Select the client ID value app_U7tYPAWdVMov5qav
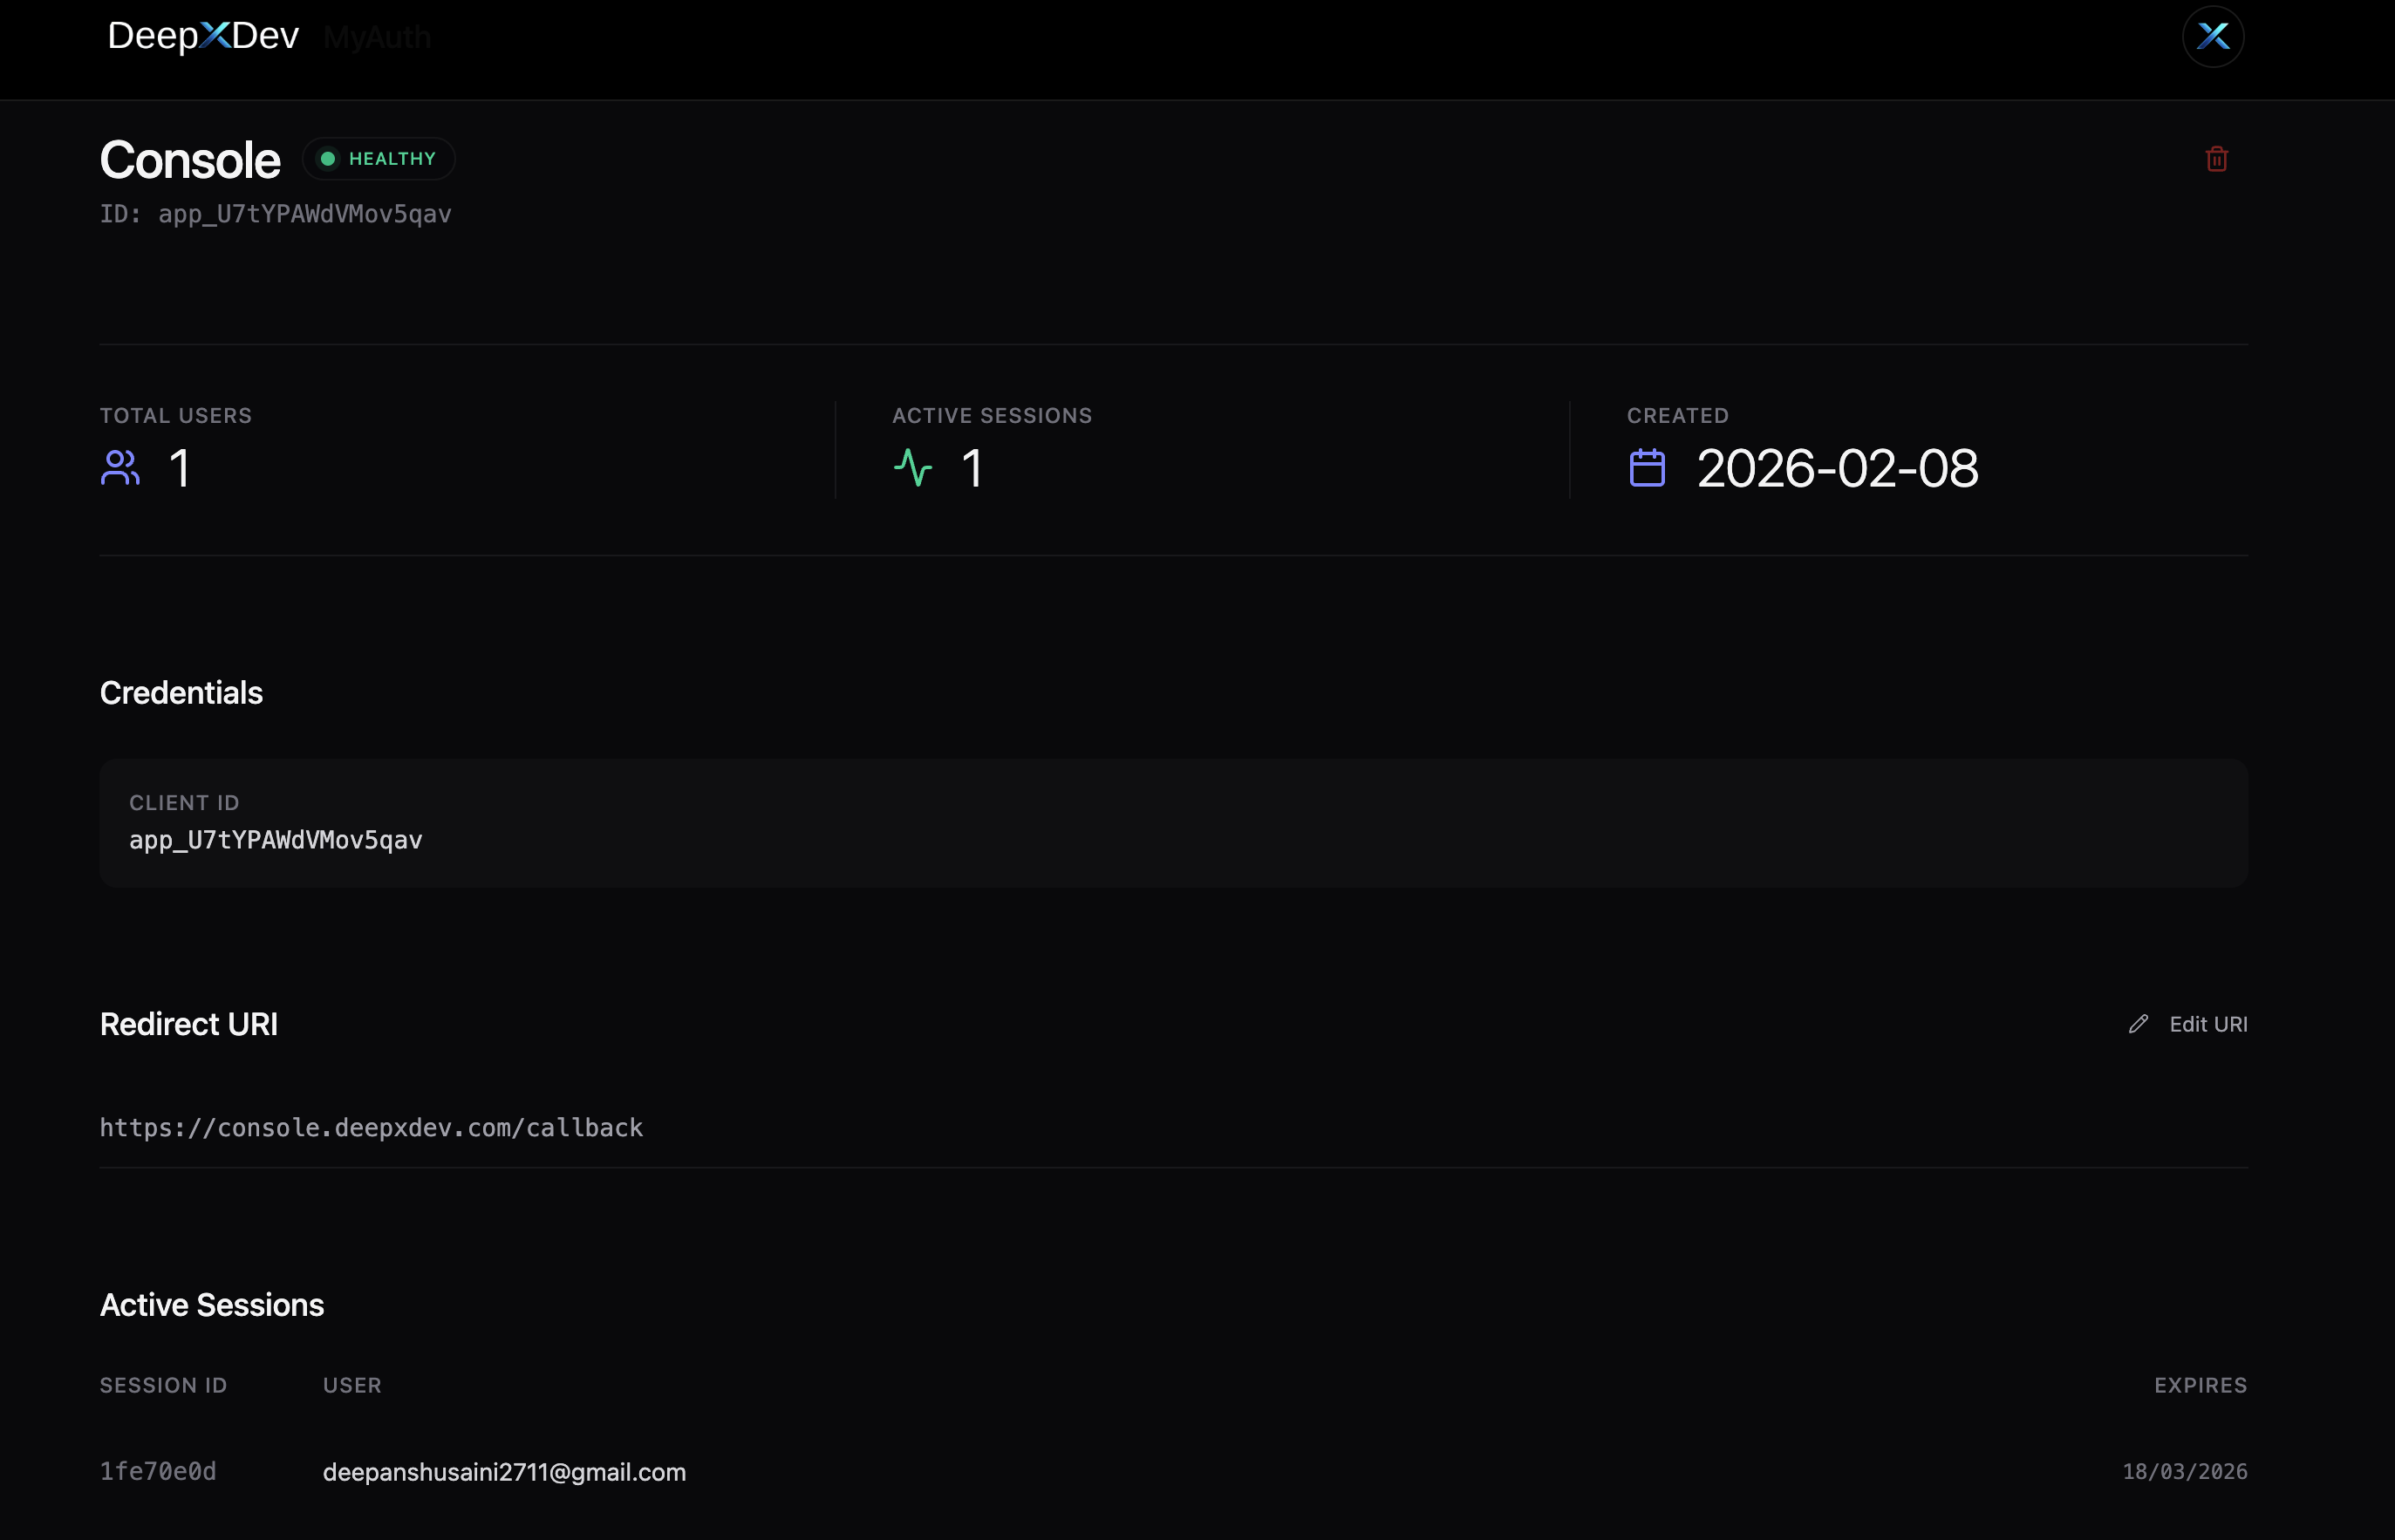The image size is (2395, 1540). [x=276, y=840]
